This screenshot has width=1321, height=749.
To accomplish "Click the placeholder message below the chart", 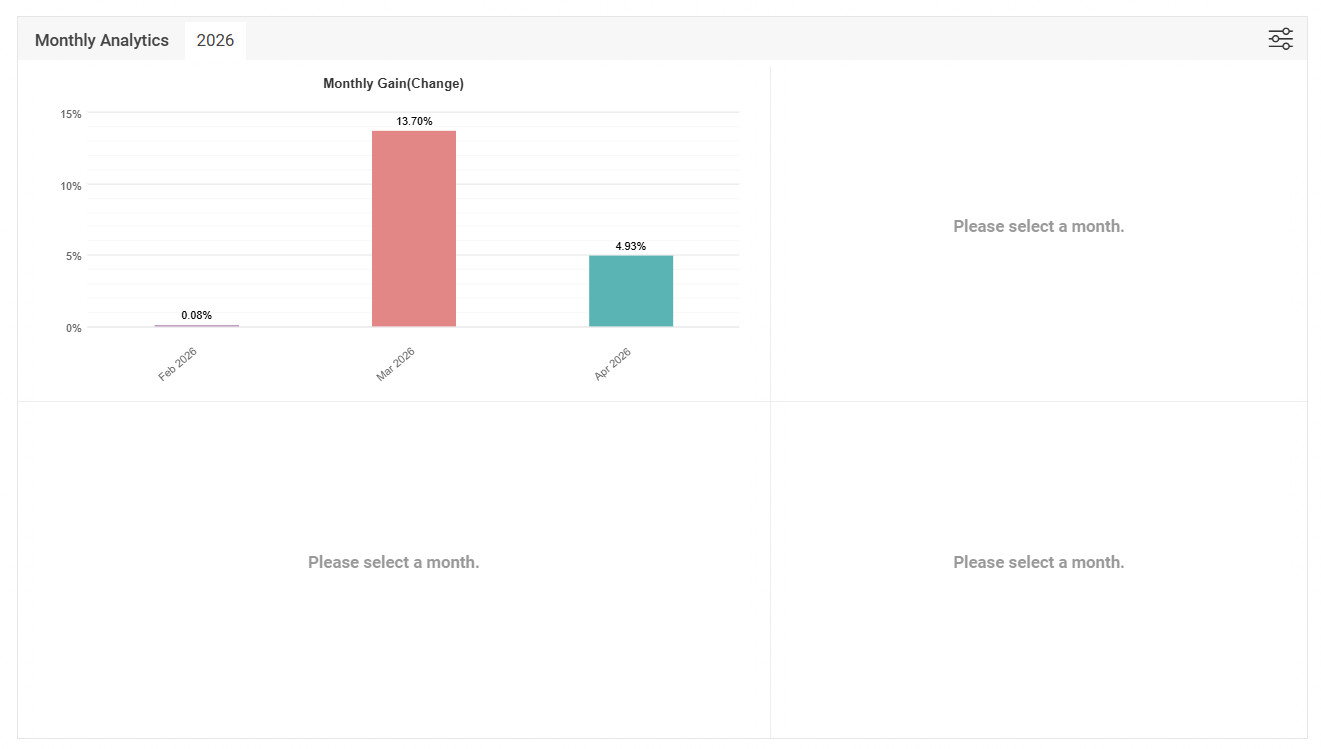I will 394,562.
